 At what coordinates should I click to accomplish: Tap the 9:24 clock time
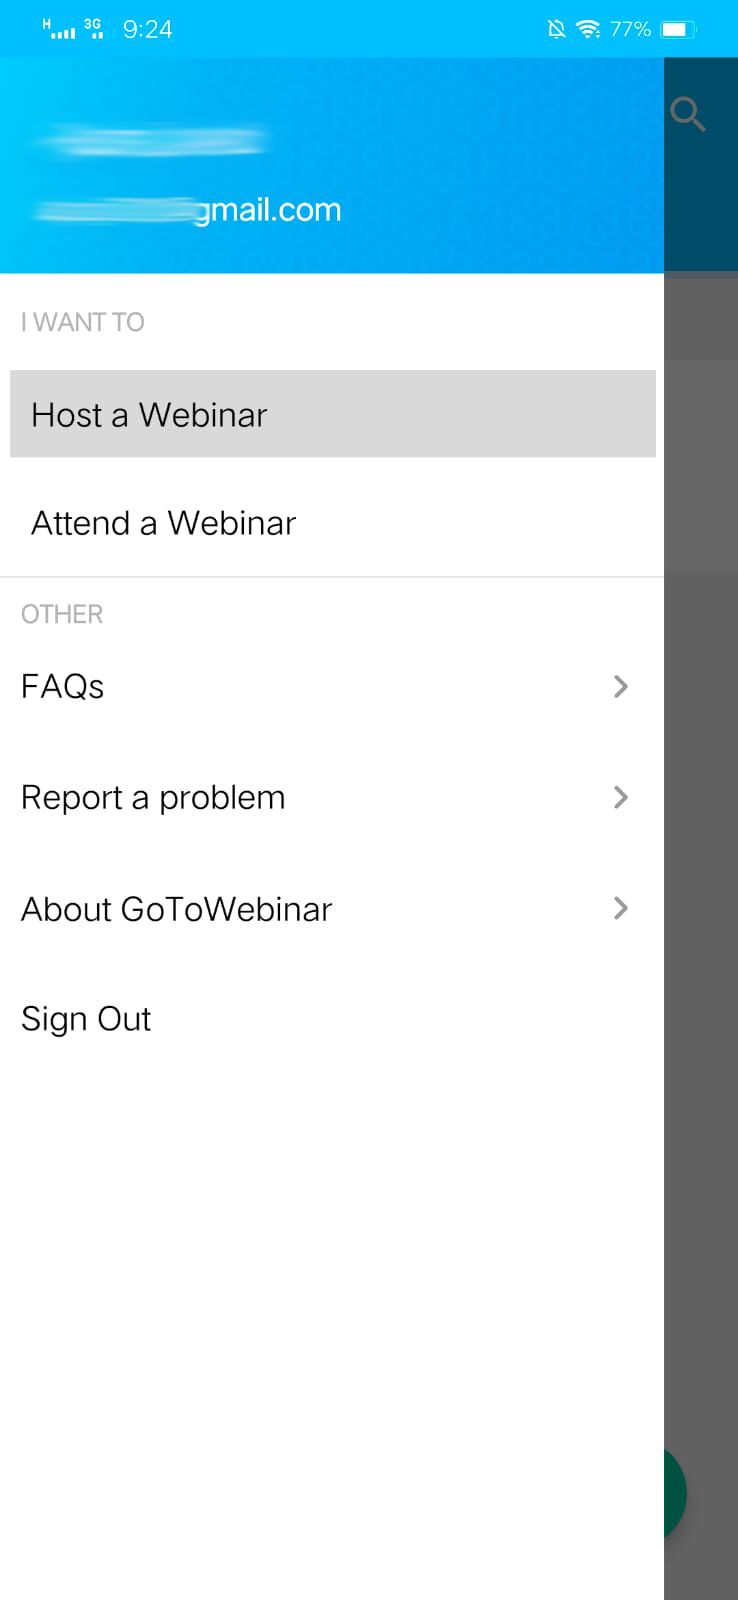click(147, 29)
